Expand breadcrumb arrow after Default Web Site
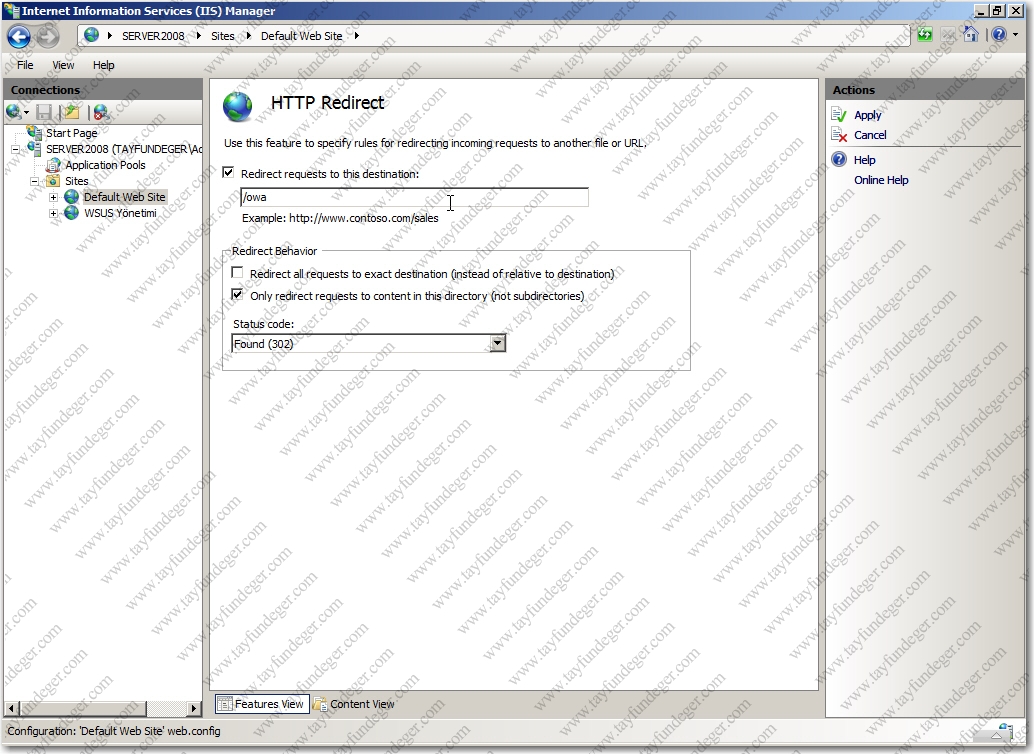Viewport: 1034px width, 754px height. (x=356, y=36)
